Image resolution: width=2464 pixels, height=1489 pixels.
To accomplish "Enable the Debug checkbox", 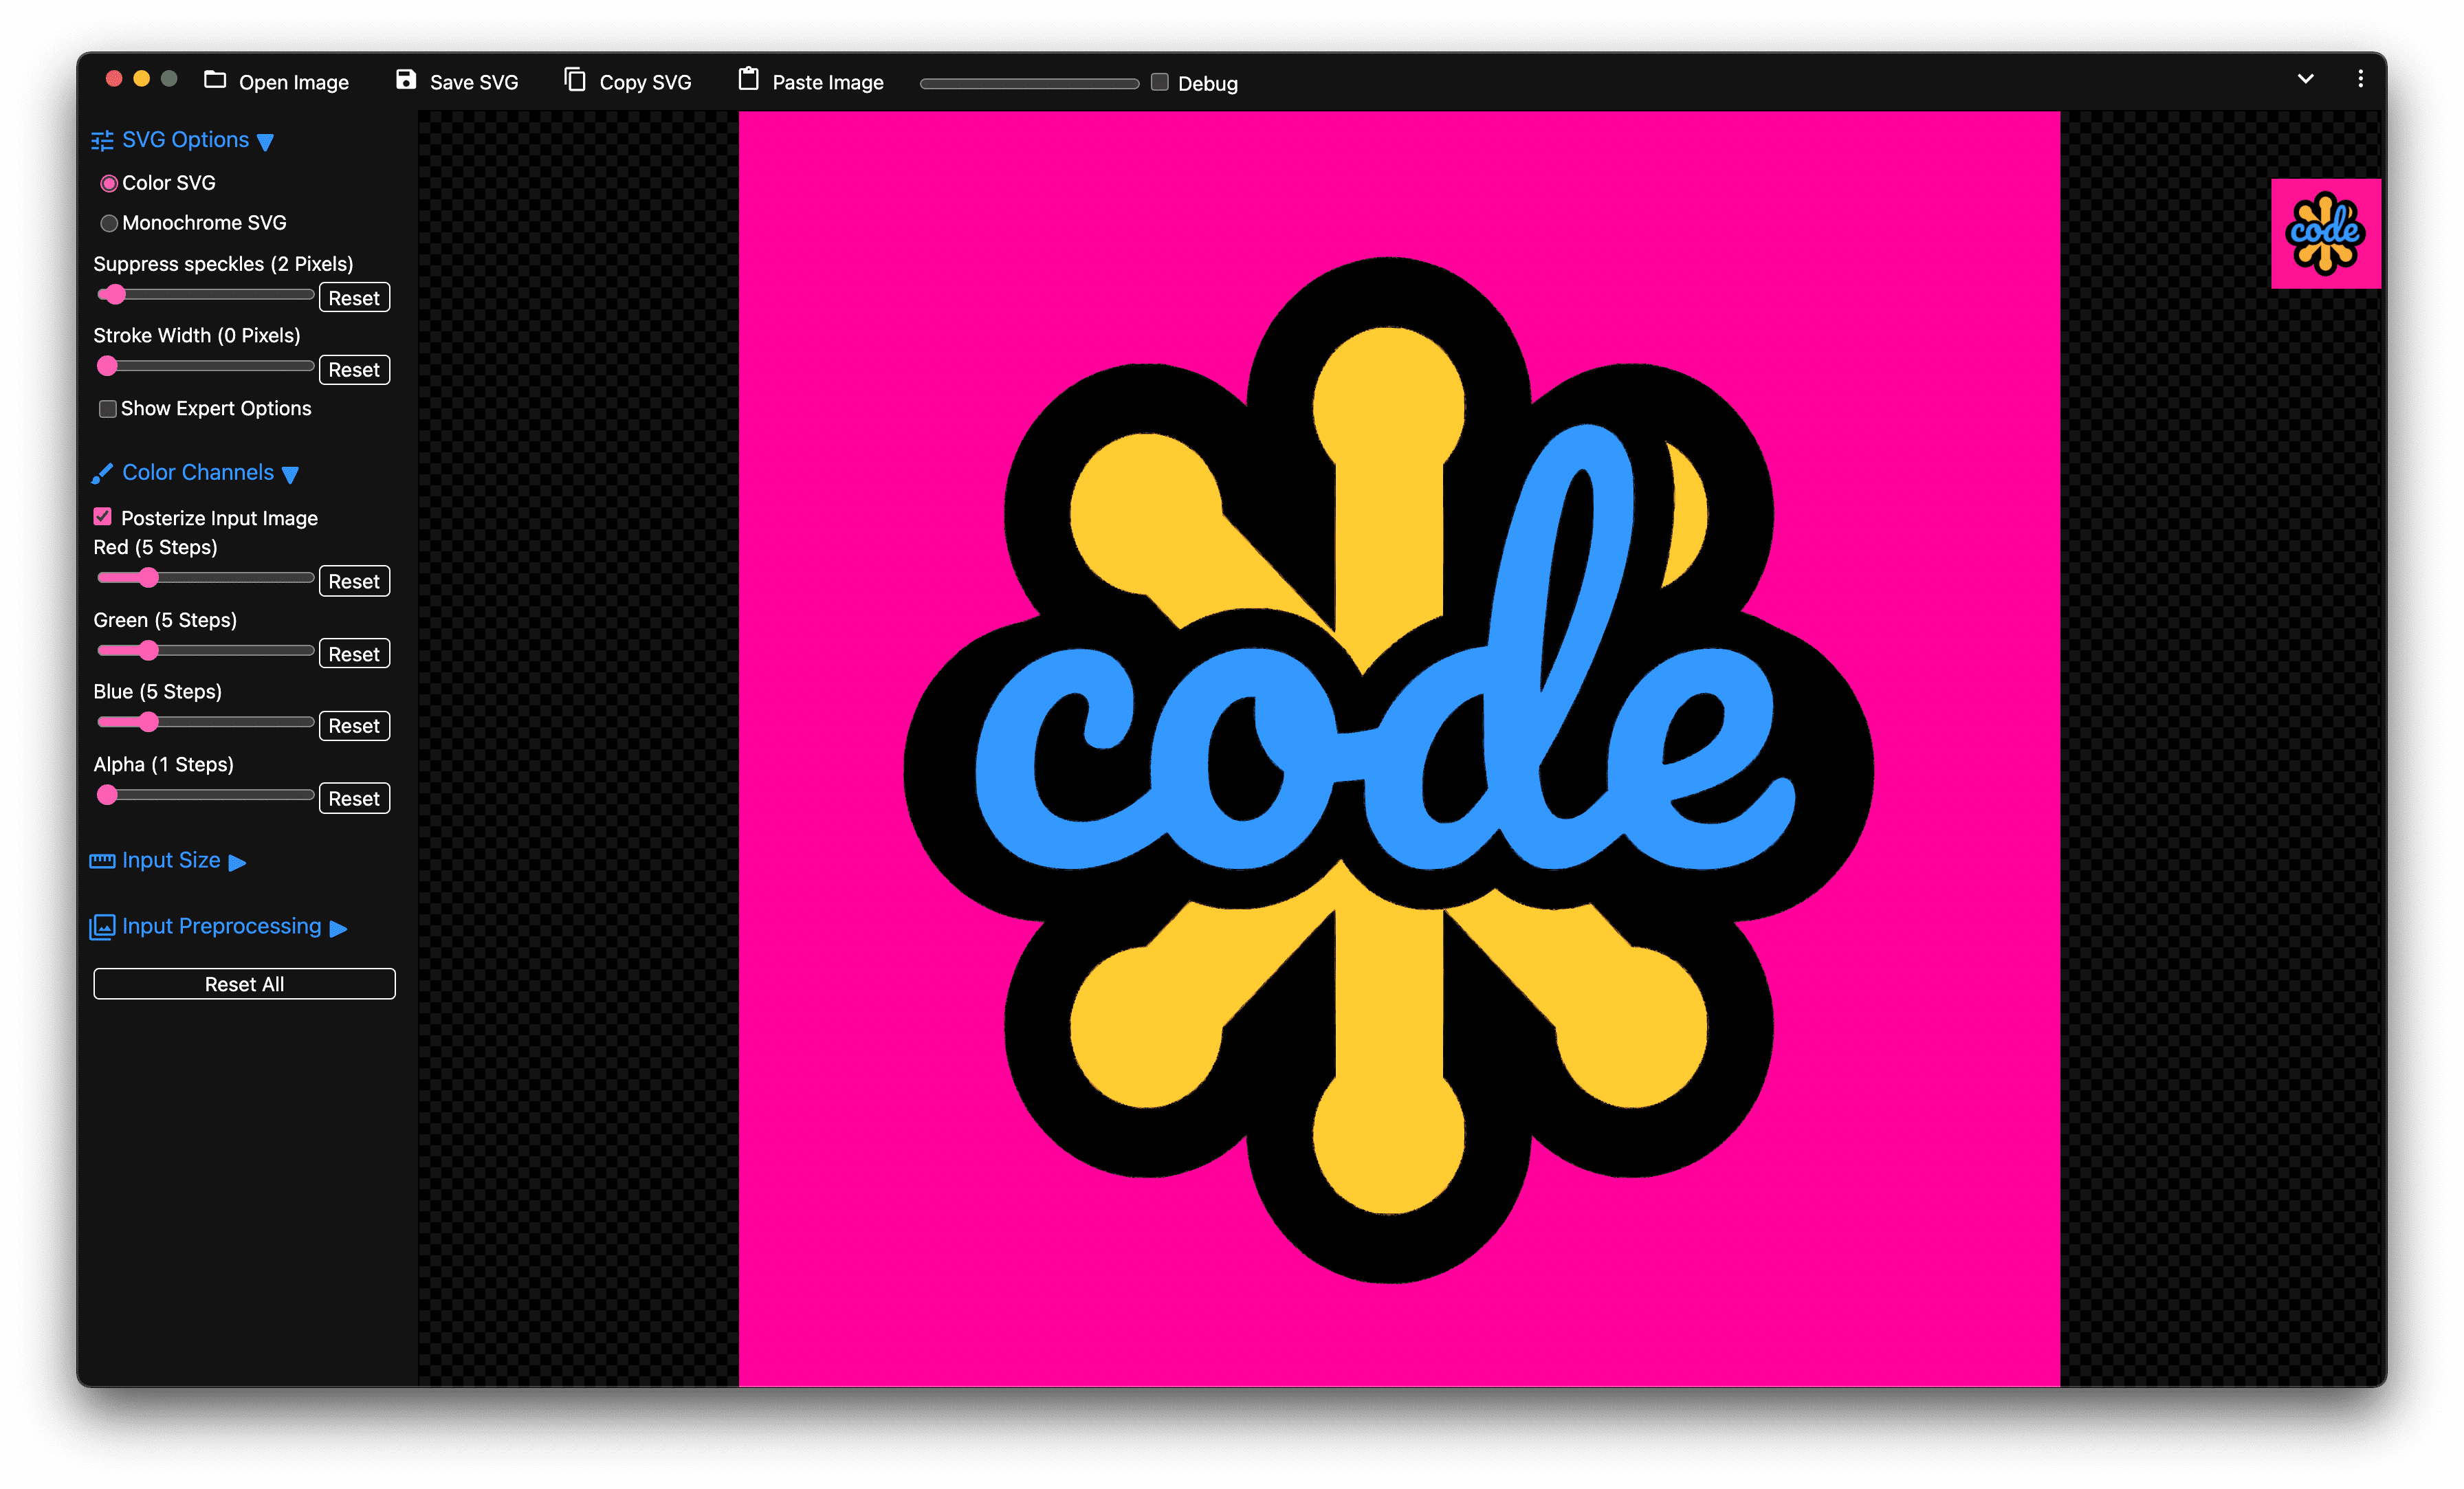I will tap(1160, 81).
